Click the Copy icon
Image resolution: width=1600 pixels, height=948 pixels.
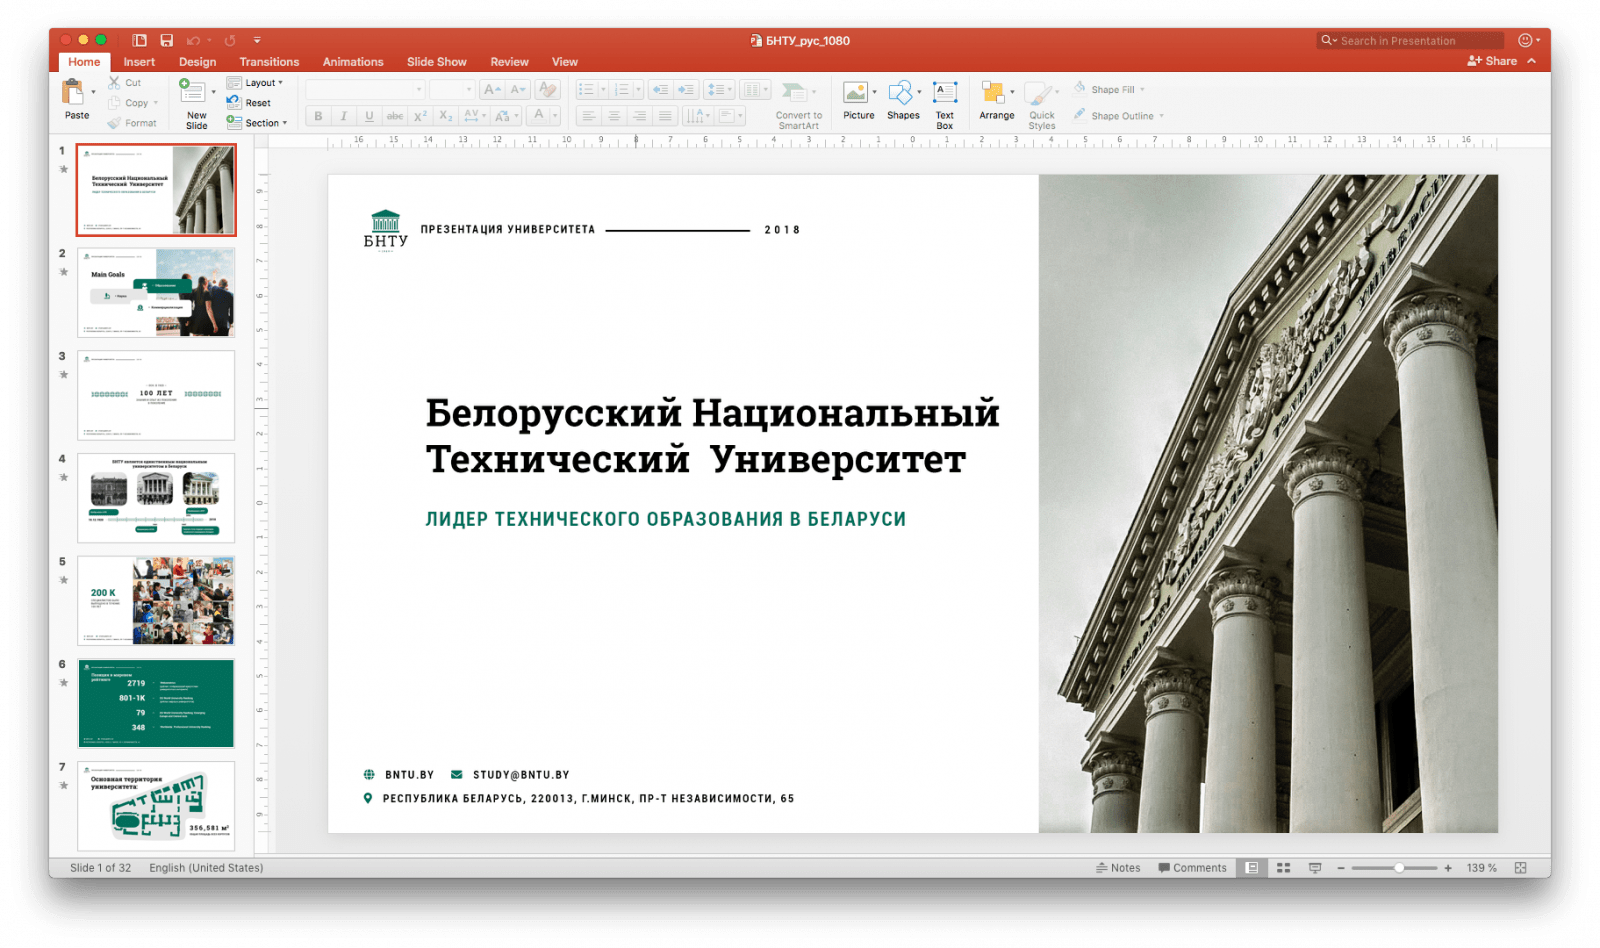click(114, 103)
